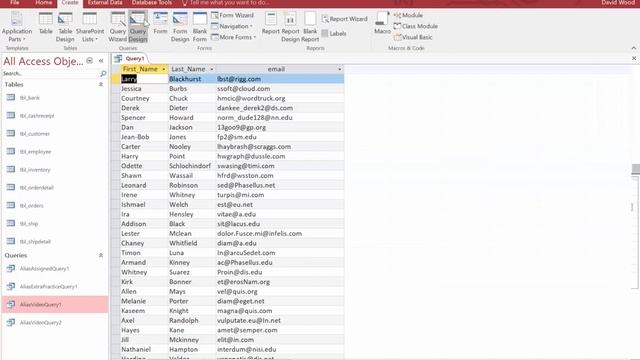Image resolution: width=640 pixels, height=360 pixels.
Task: Create a new Macro
Action: [x=382, y=24]
